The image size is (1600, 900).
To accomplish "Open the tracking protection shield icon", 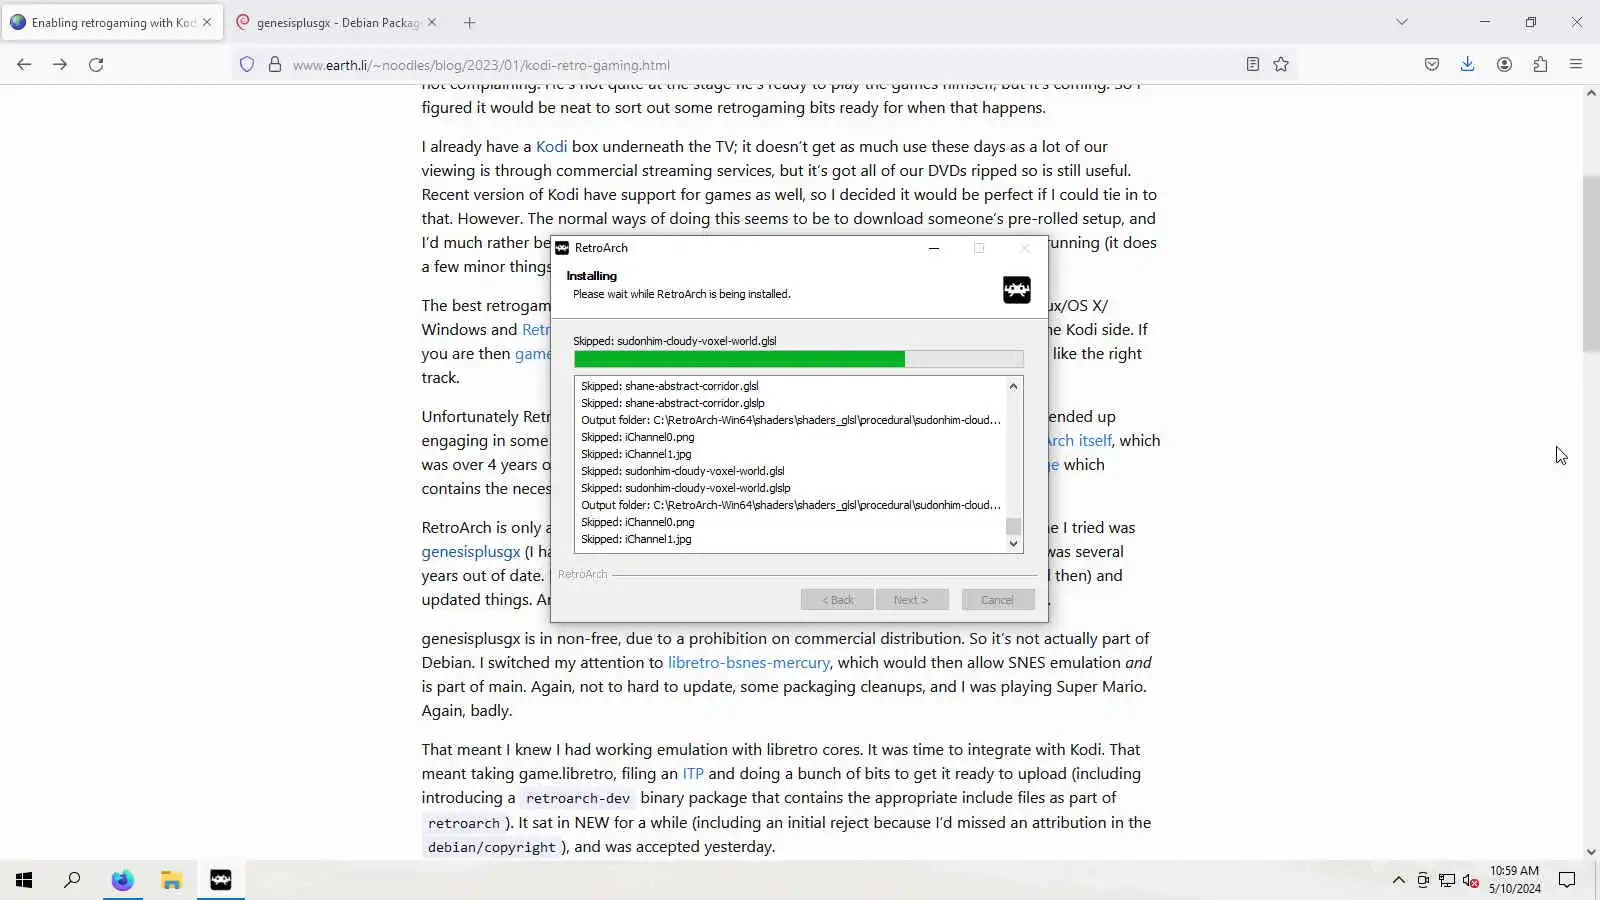I will point(247,65).
